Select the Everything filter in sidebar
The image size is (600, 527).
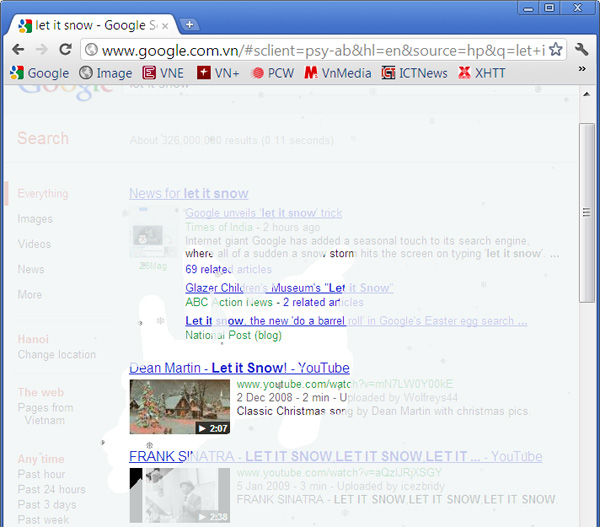[x=43, y=194]
